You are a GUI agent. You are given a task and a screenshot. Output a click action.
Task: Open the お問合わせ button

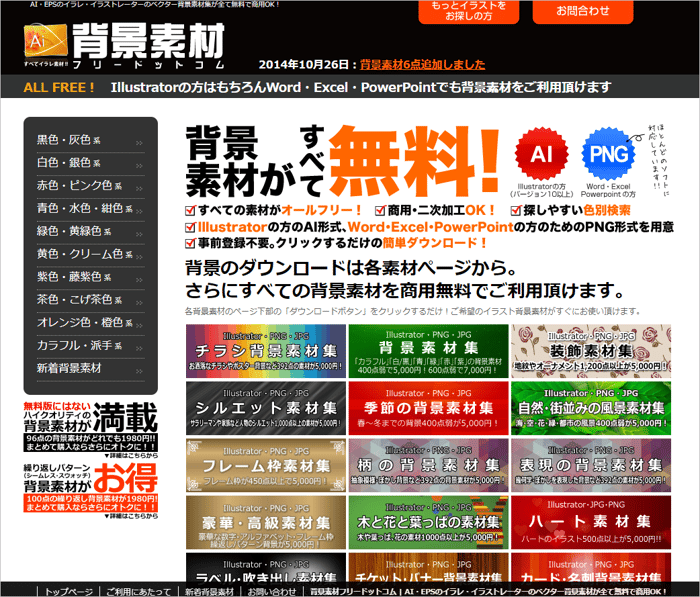tap(583, 12)
